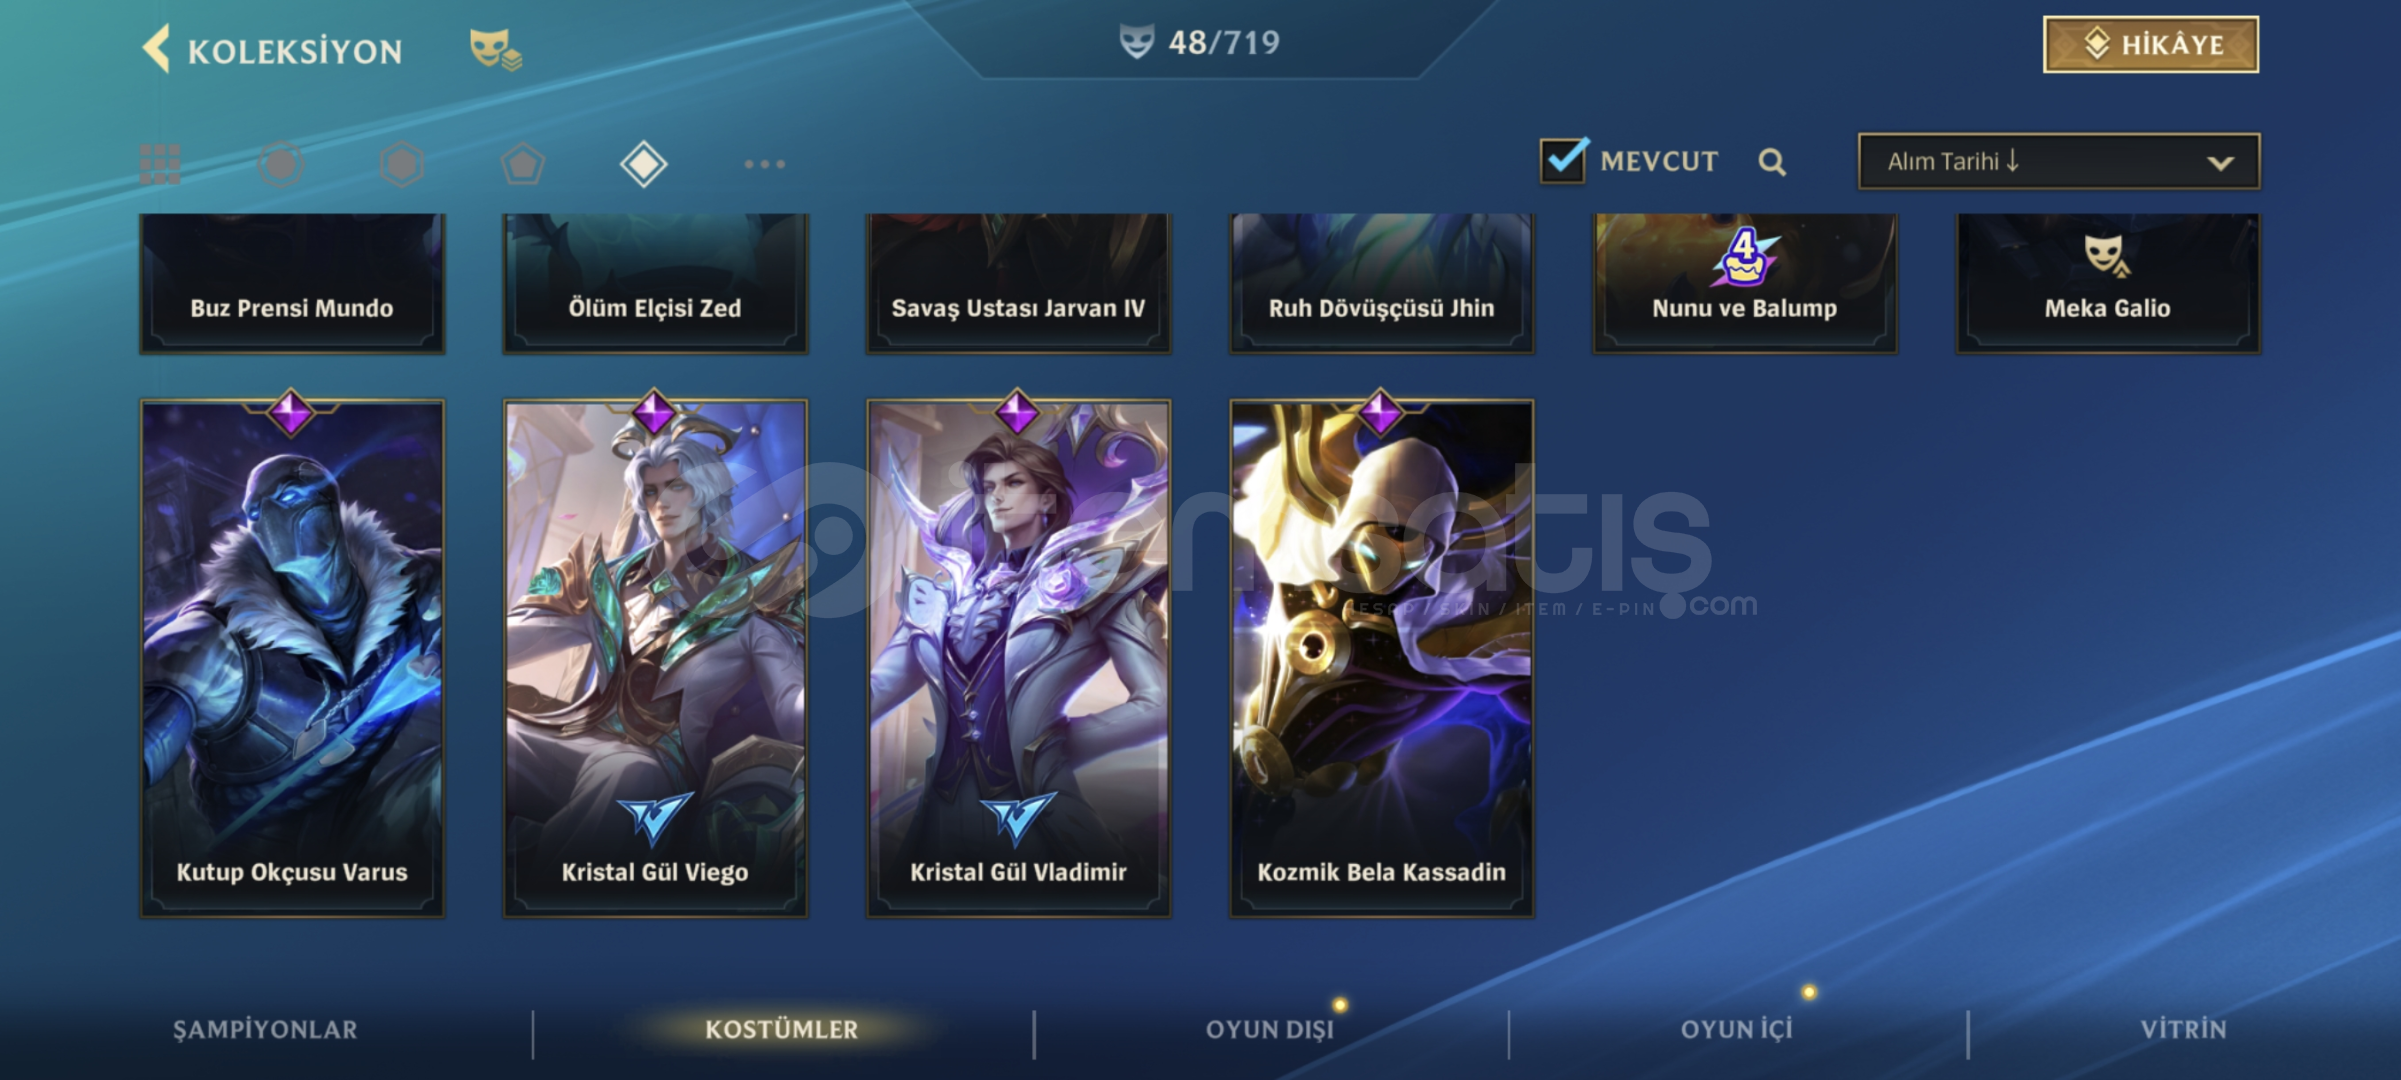Switch to the Oyun Dışı tab
This screenshot has height=1080, width=2401.
[1270, 1029]
